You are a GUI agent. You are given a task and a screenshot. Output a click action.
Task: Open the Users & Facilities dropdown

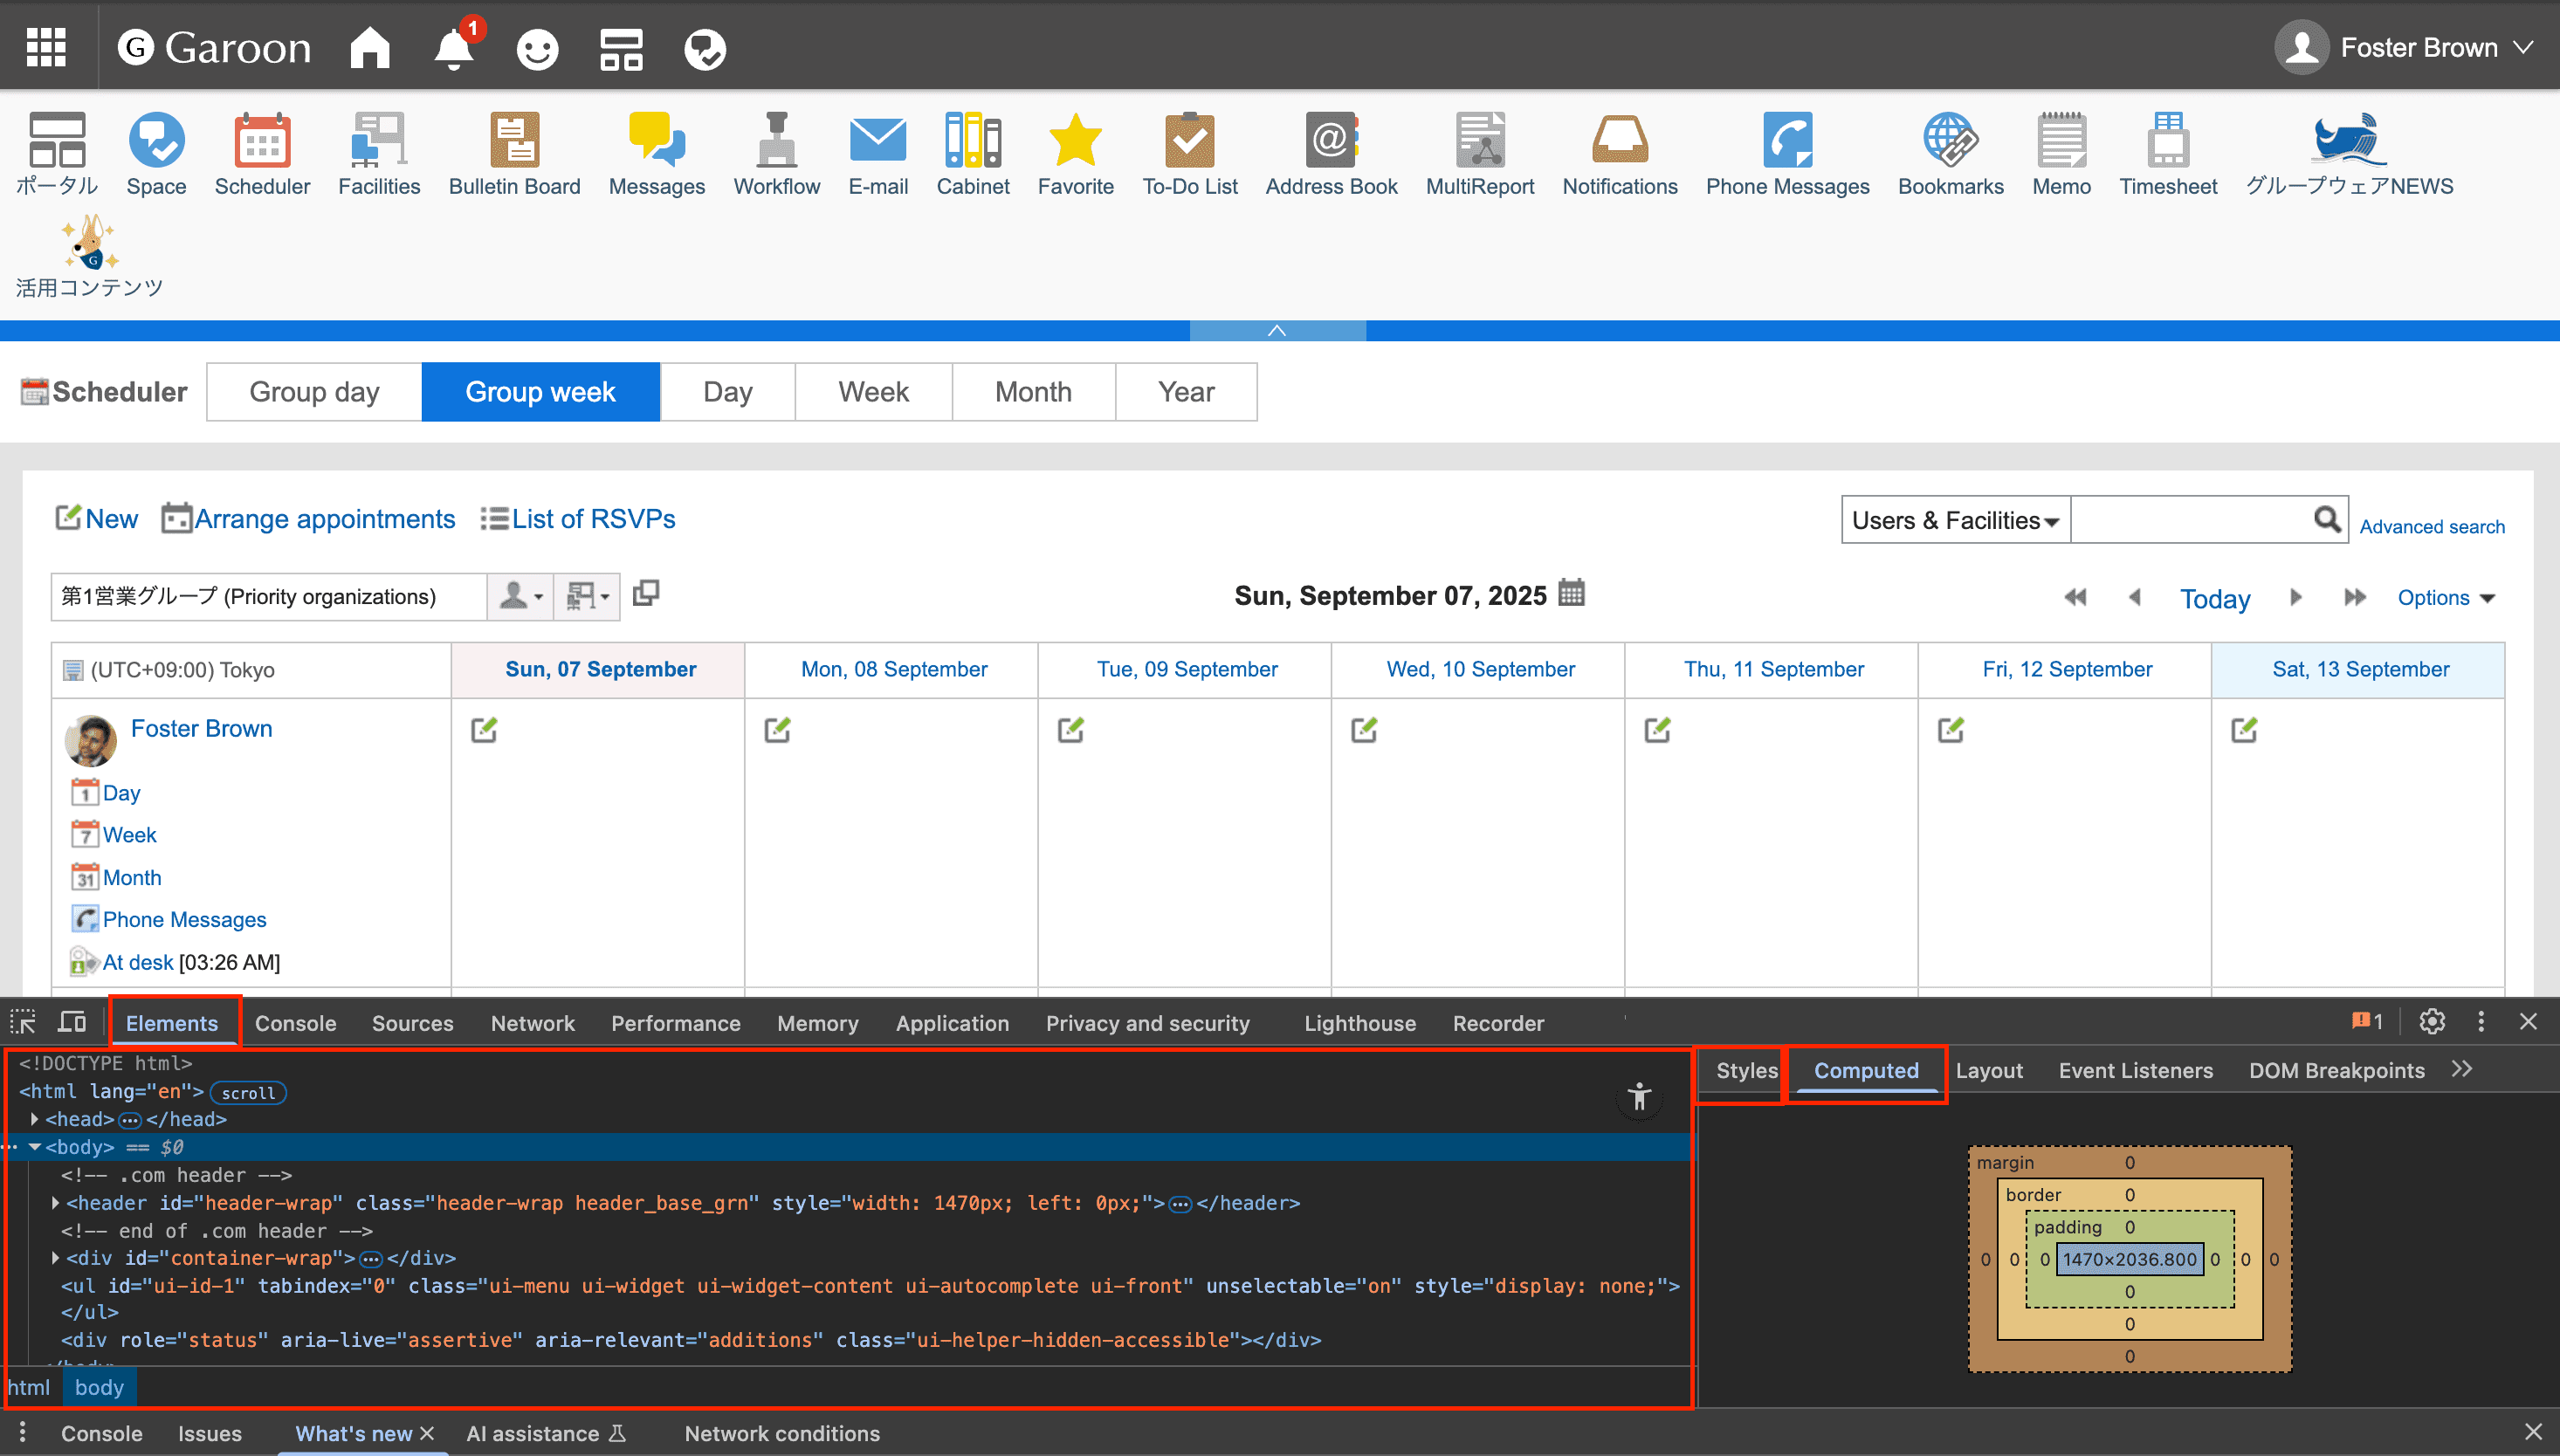1955,520
